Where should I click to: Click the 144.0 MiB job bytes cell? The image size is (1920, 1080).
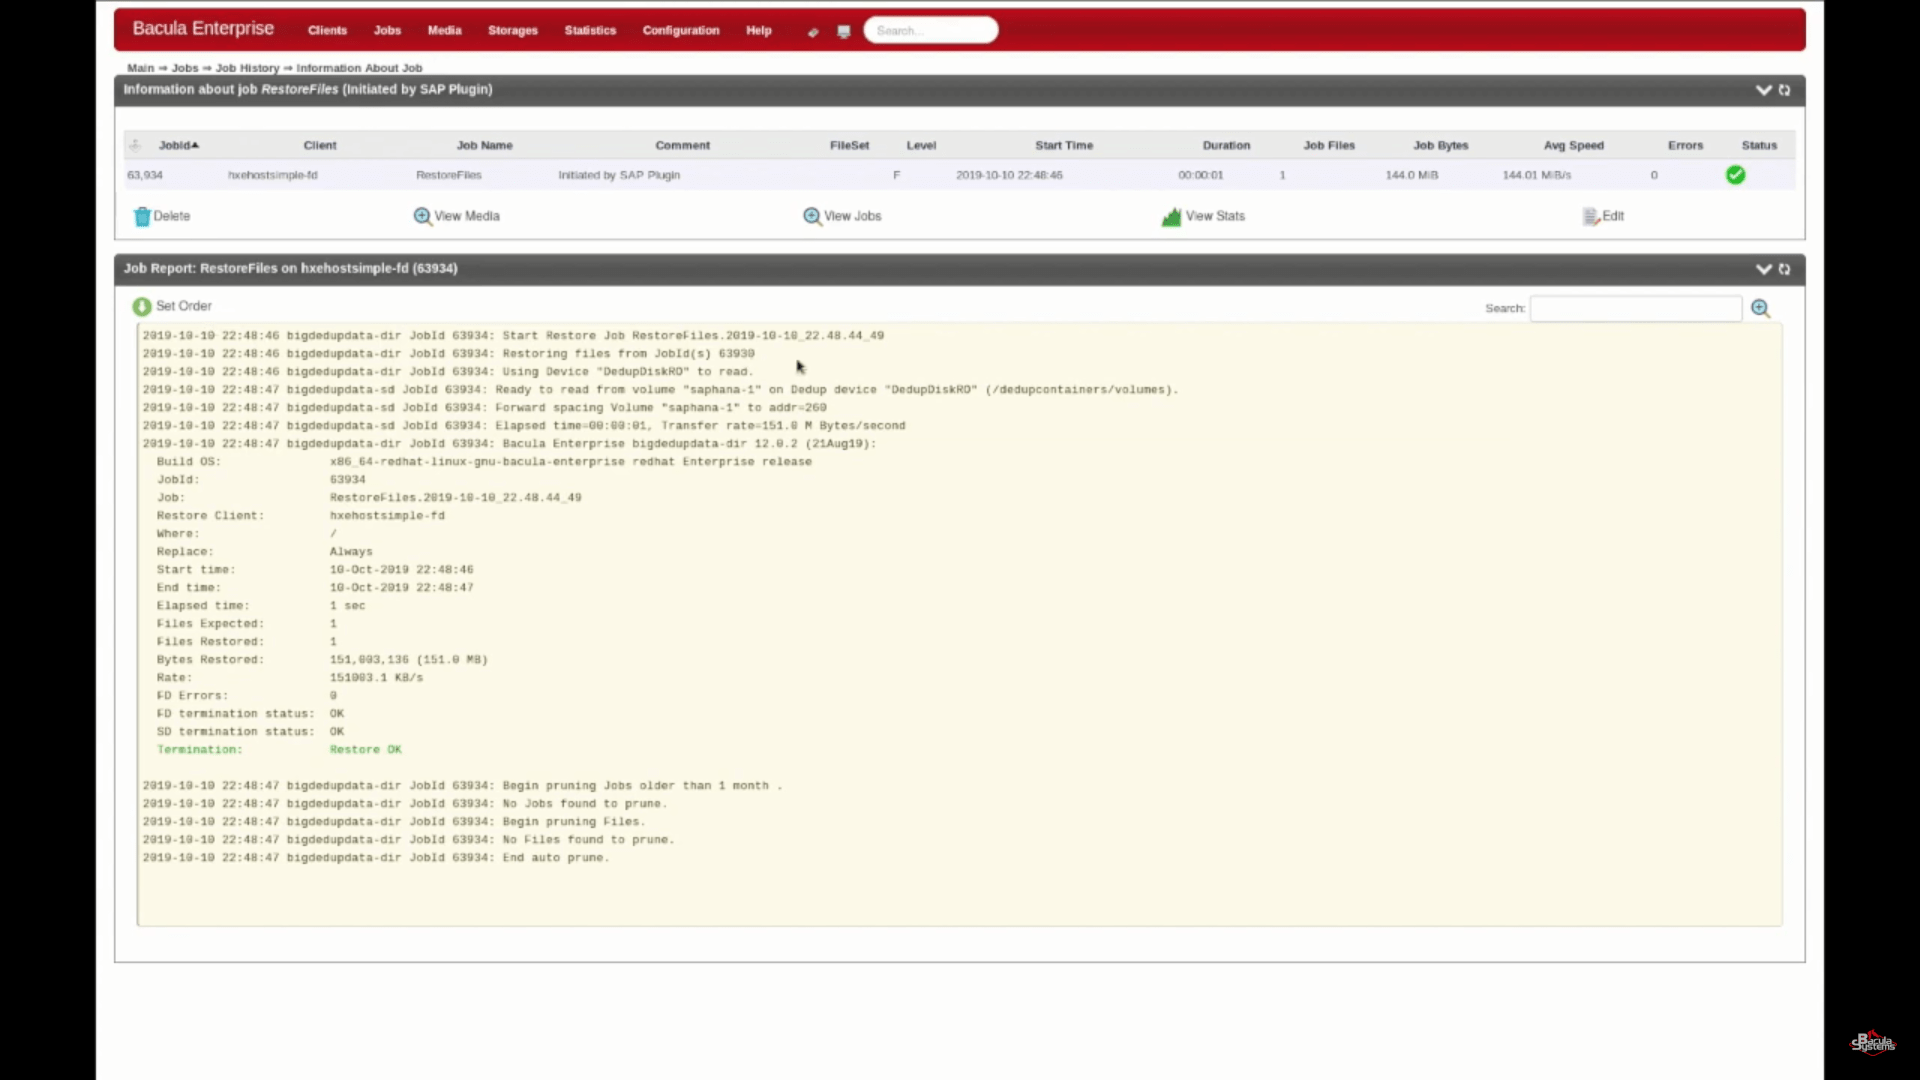[1411, 175]
